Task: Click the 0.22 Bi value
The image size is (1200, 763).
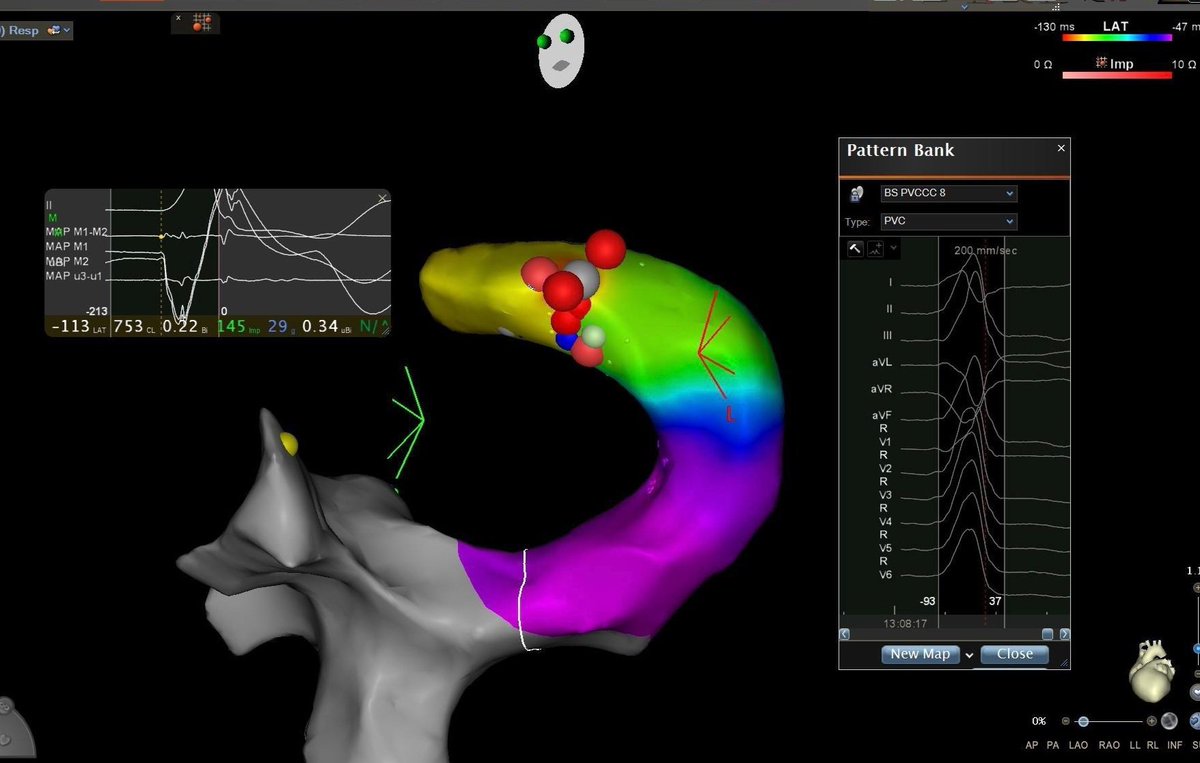Action: [181, 326]
